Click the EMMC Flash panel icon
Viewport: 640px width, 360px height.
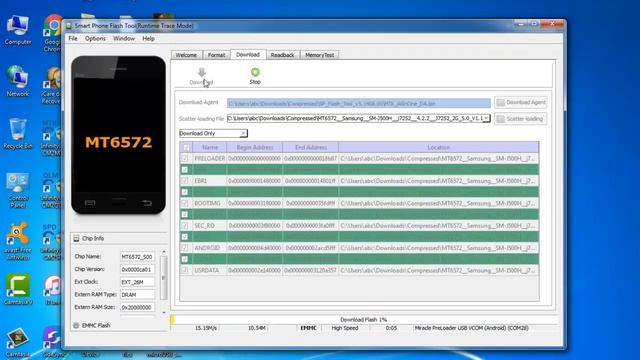click(76, 325)
